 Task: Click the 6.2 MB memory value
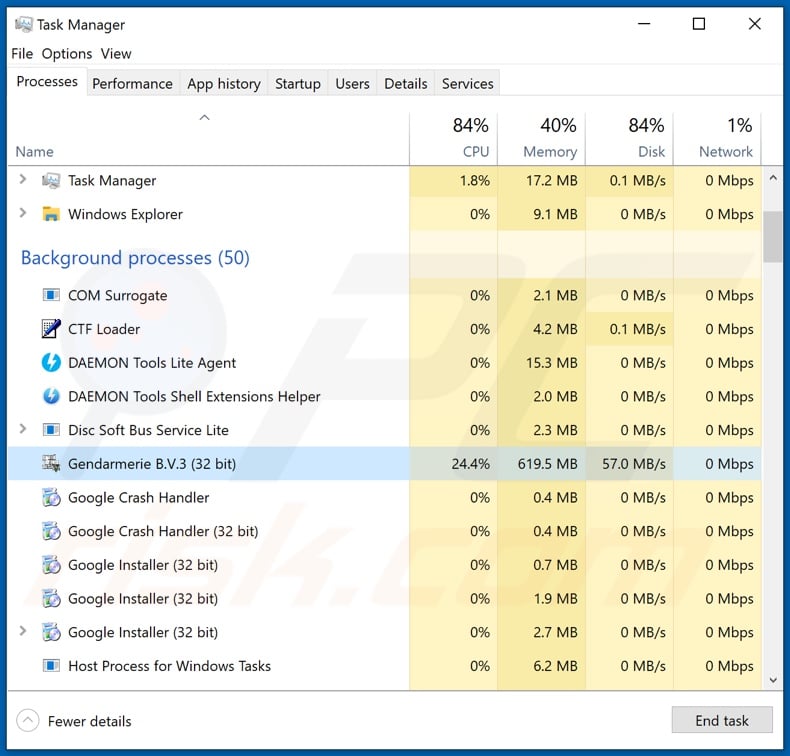coord(555,666)
